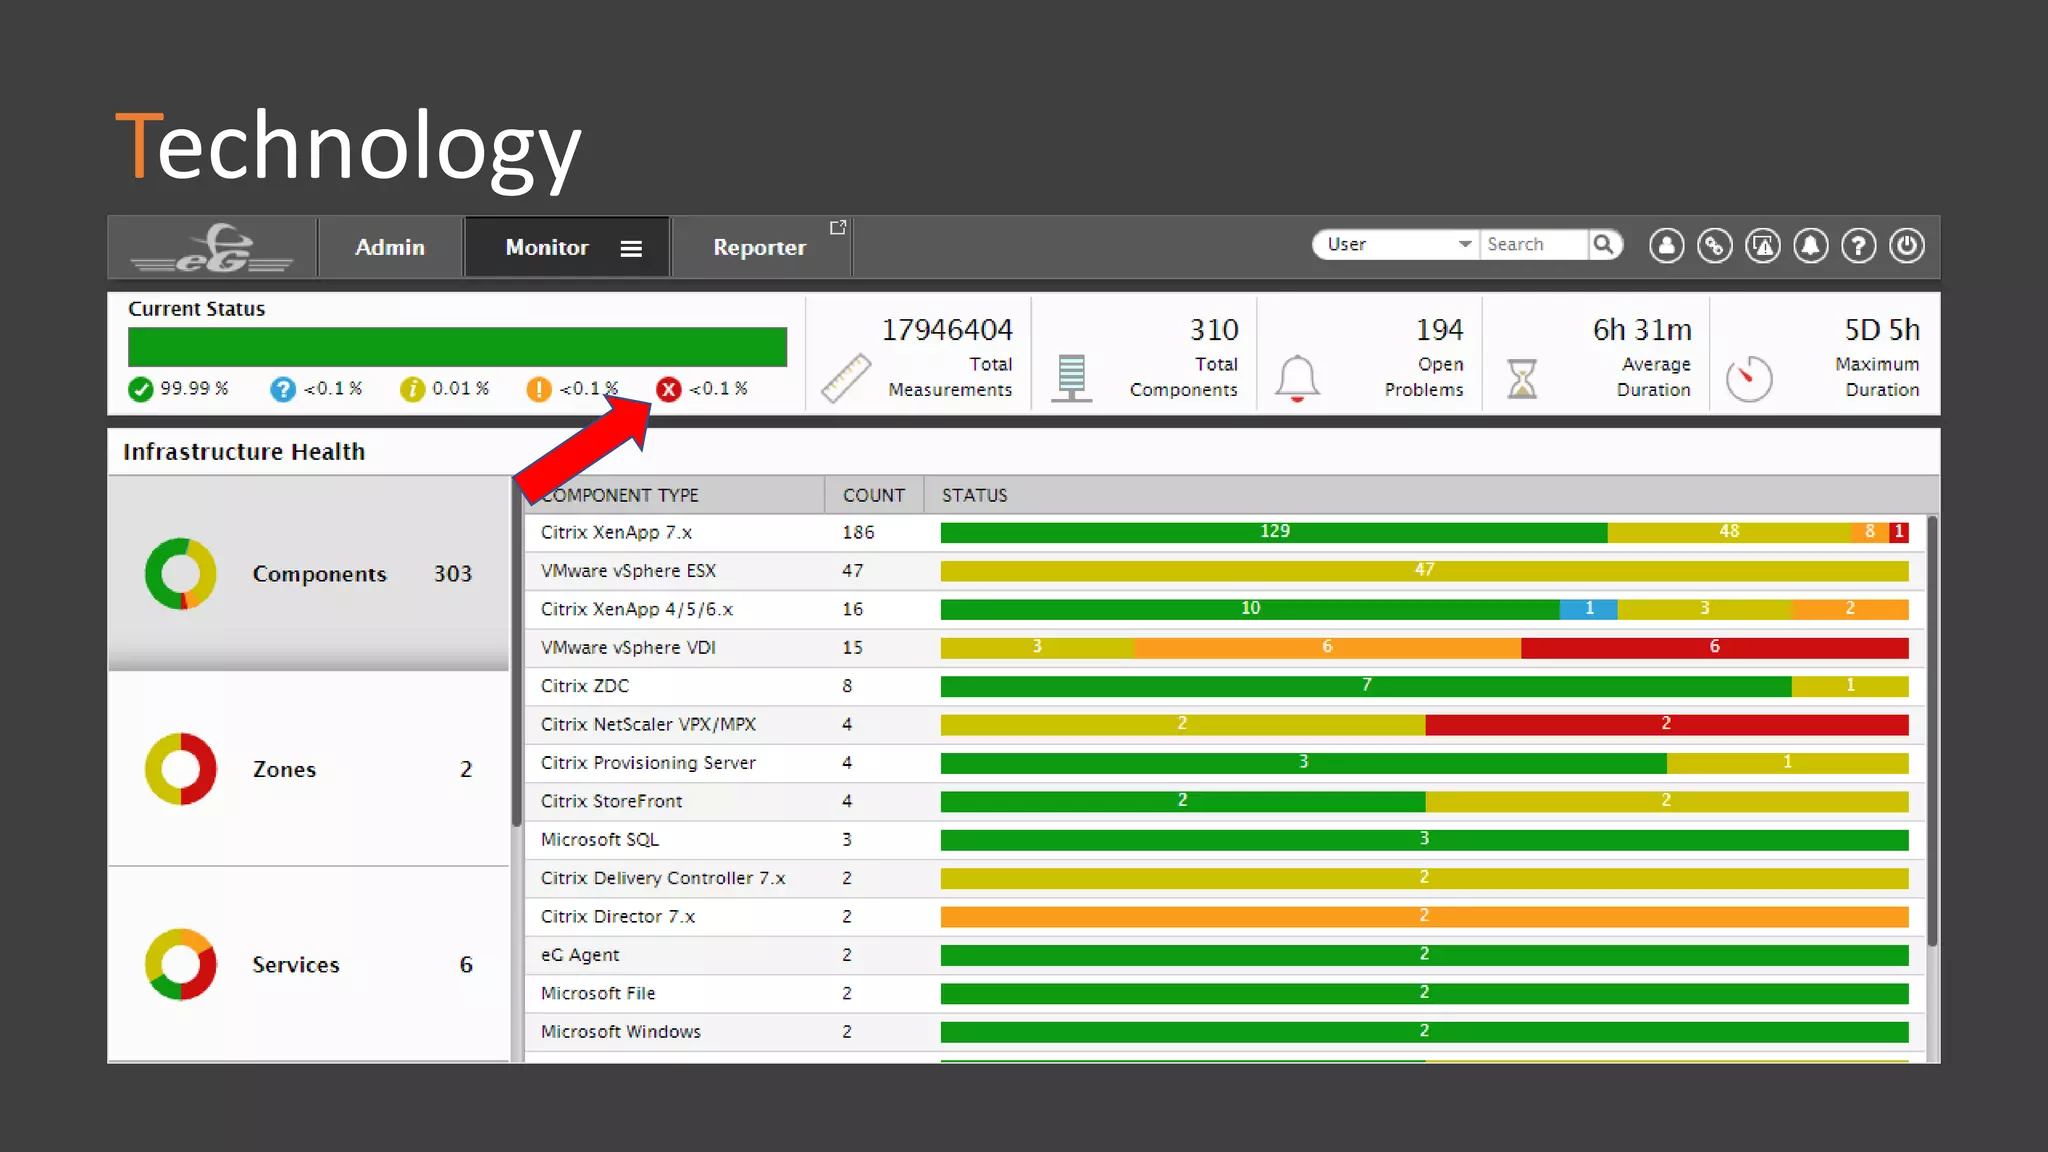Open the monitor warning alerts icon
The width and height of the screenshot is (2048, 1152).
pyautogui.click(x=1762, y=246)
